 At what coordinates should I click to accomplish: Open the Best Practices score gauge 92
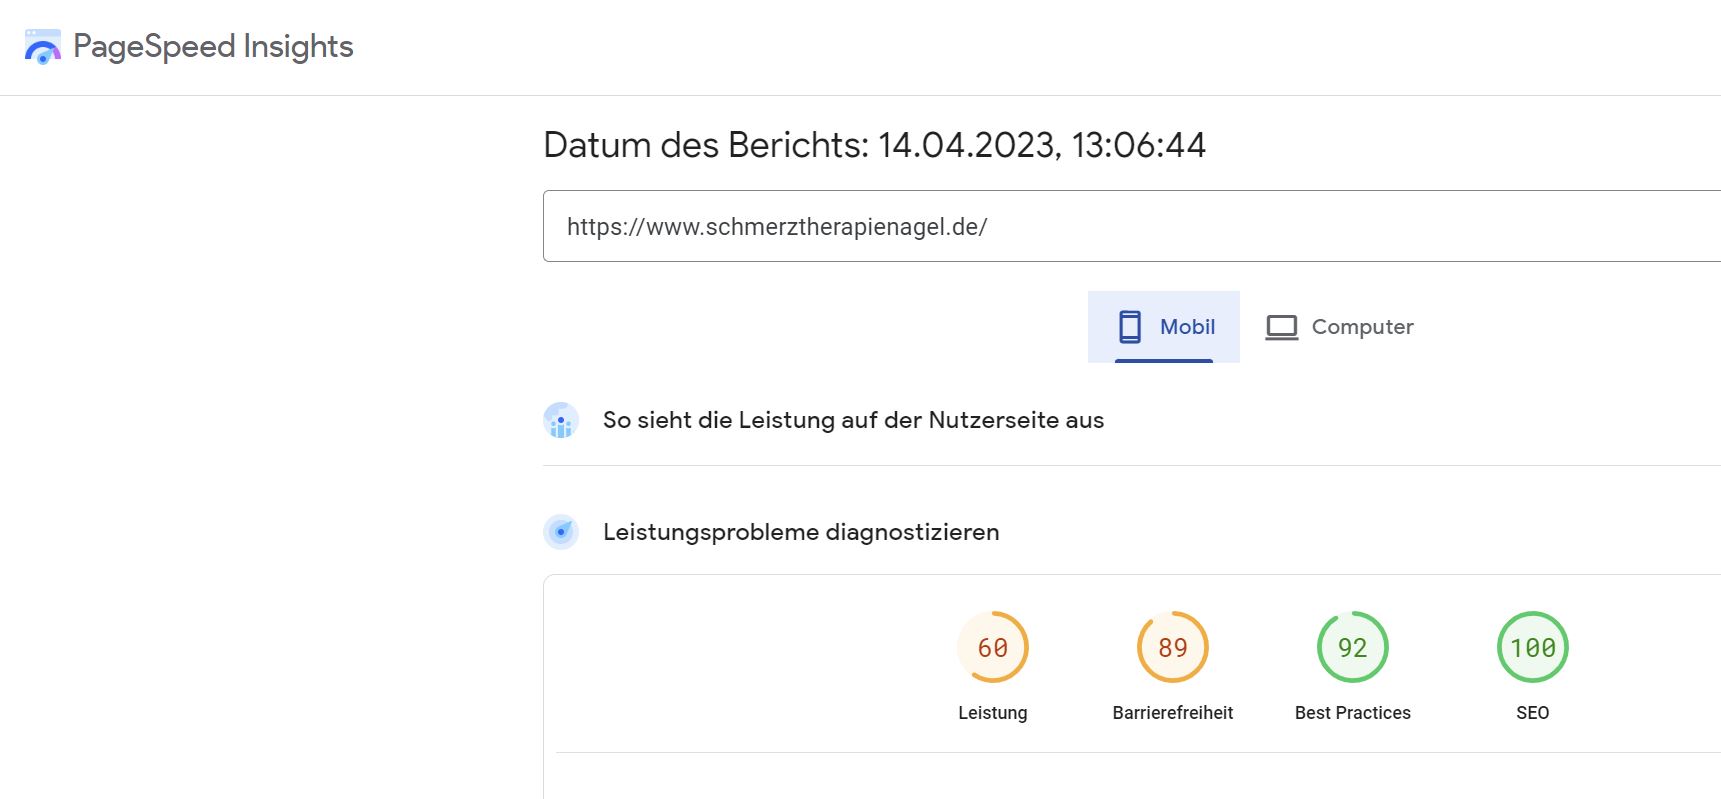click(1353, 647)
